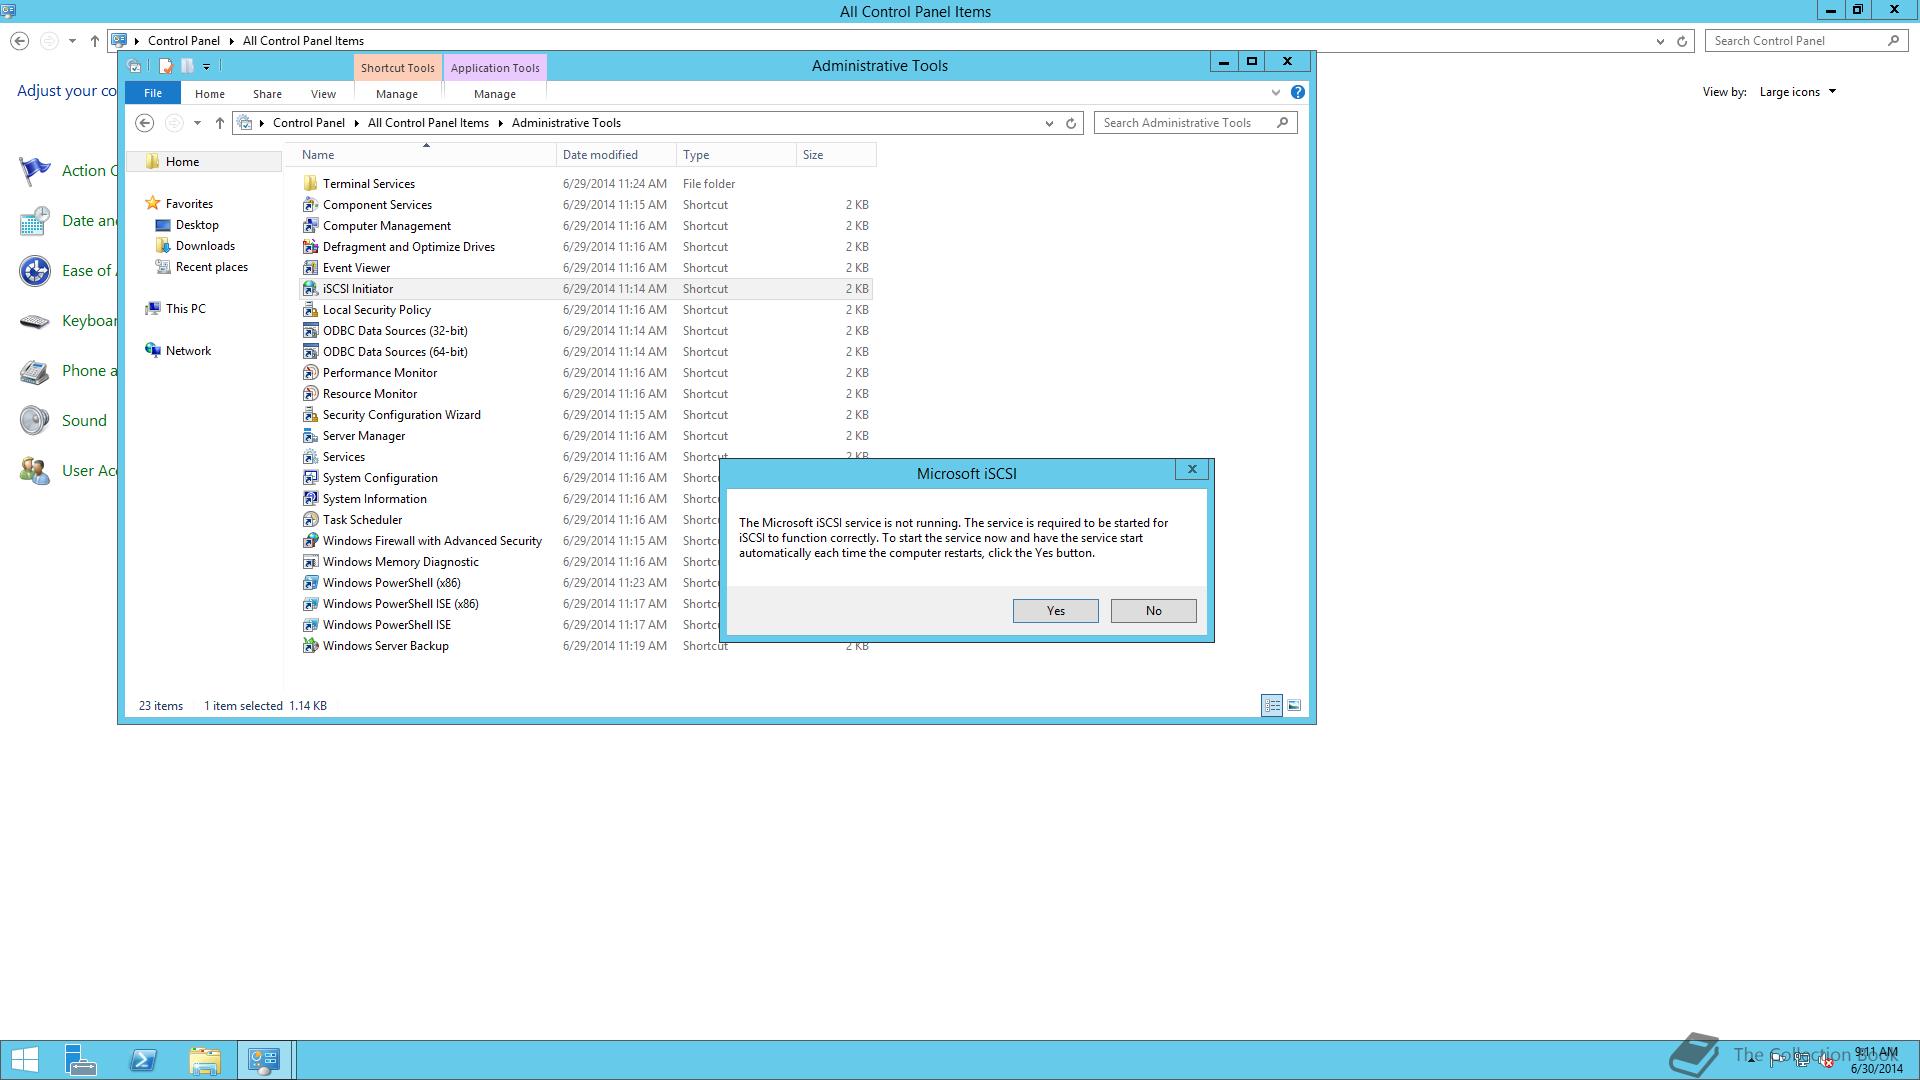1920x1080 pixels.
Task: Open the Administrative Tools address history dropdown
Action: point(1049,123)
